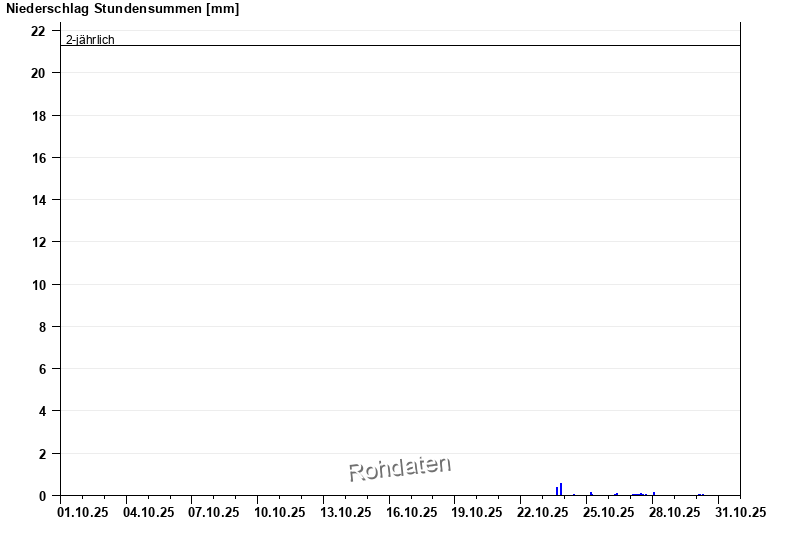
Task: Click the date label 10.10.25
Action: coord(280,512)
